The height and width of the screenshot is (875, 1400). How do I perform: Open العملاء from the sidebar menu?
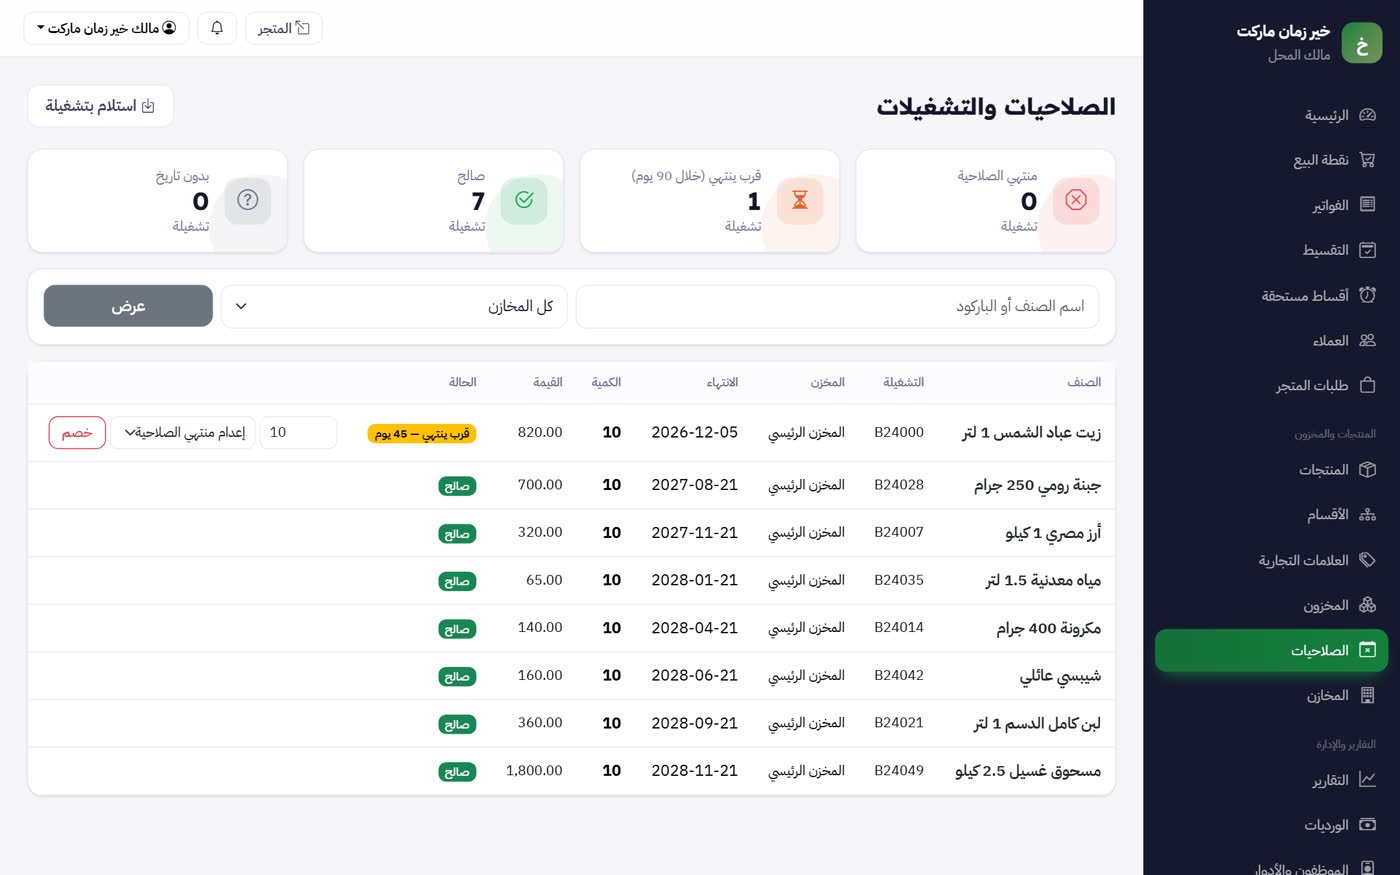point(1271,340)
